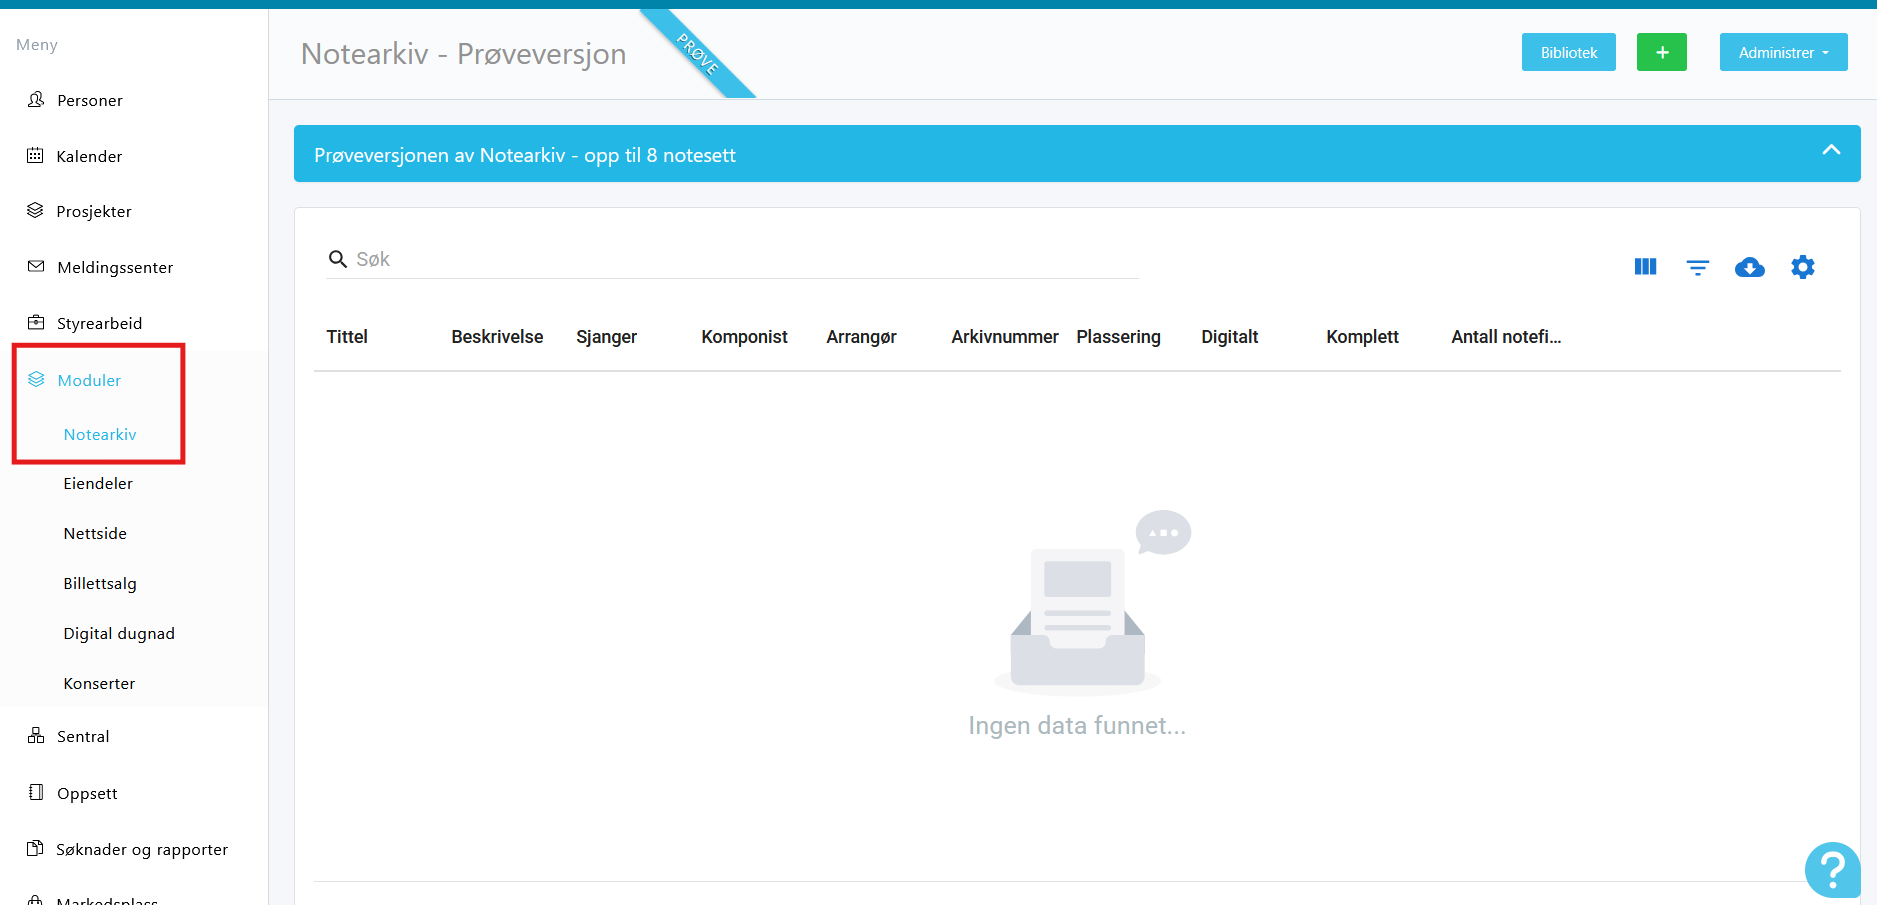
Task: Open Søknader og rapporter
Action: [x=141, y=849]
